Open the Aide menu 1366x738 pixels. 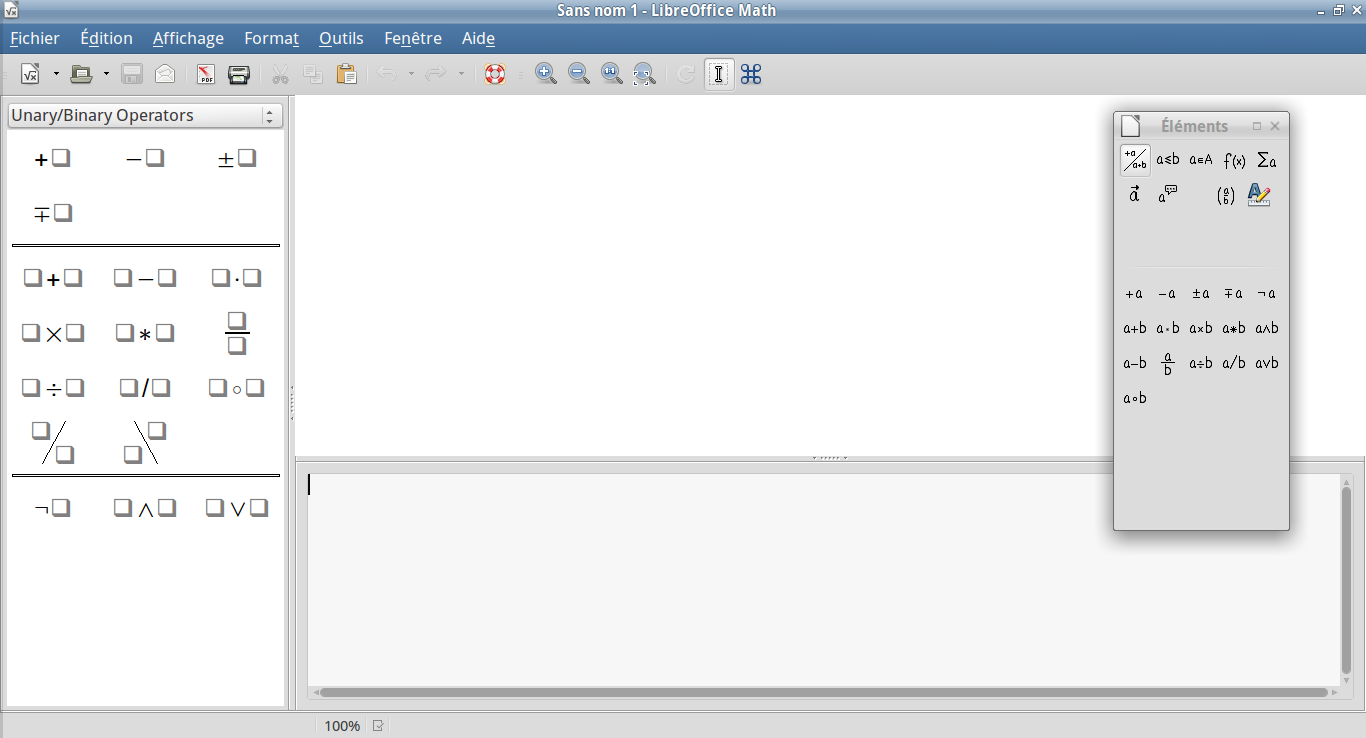point(478,38)
